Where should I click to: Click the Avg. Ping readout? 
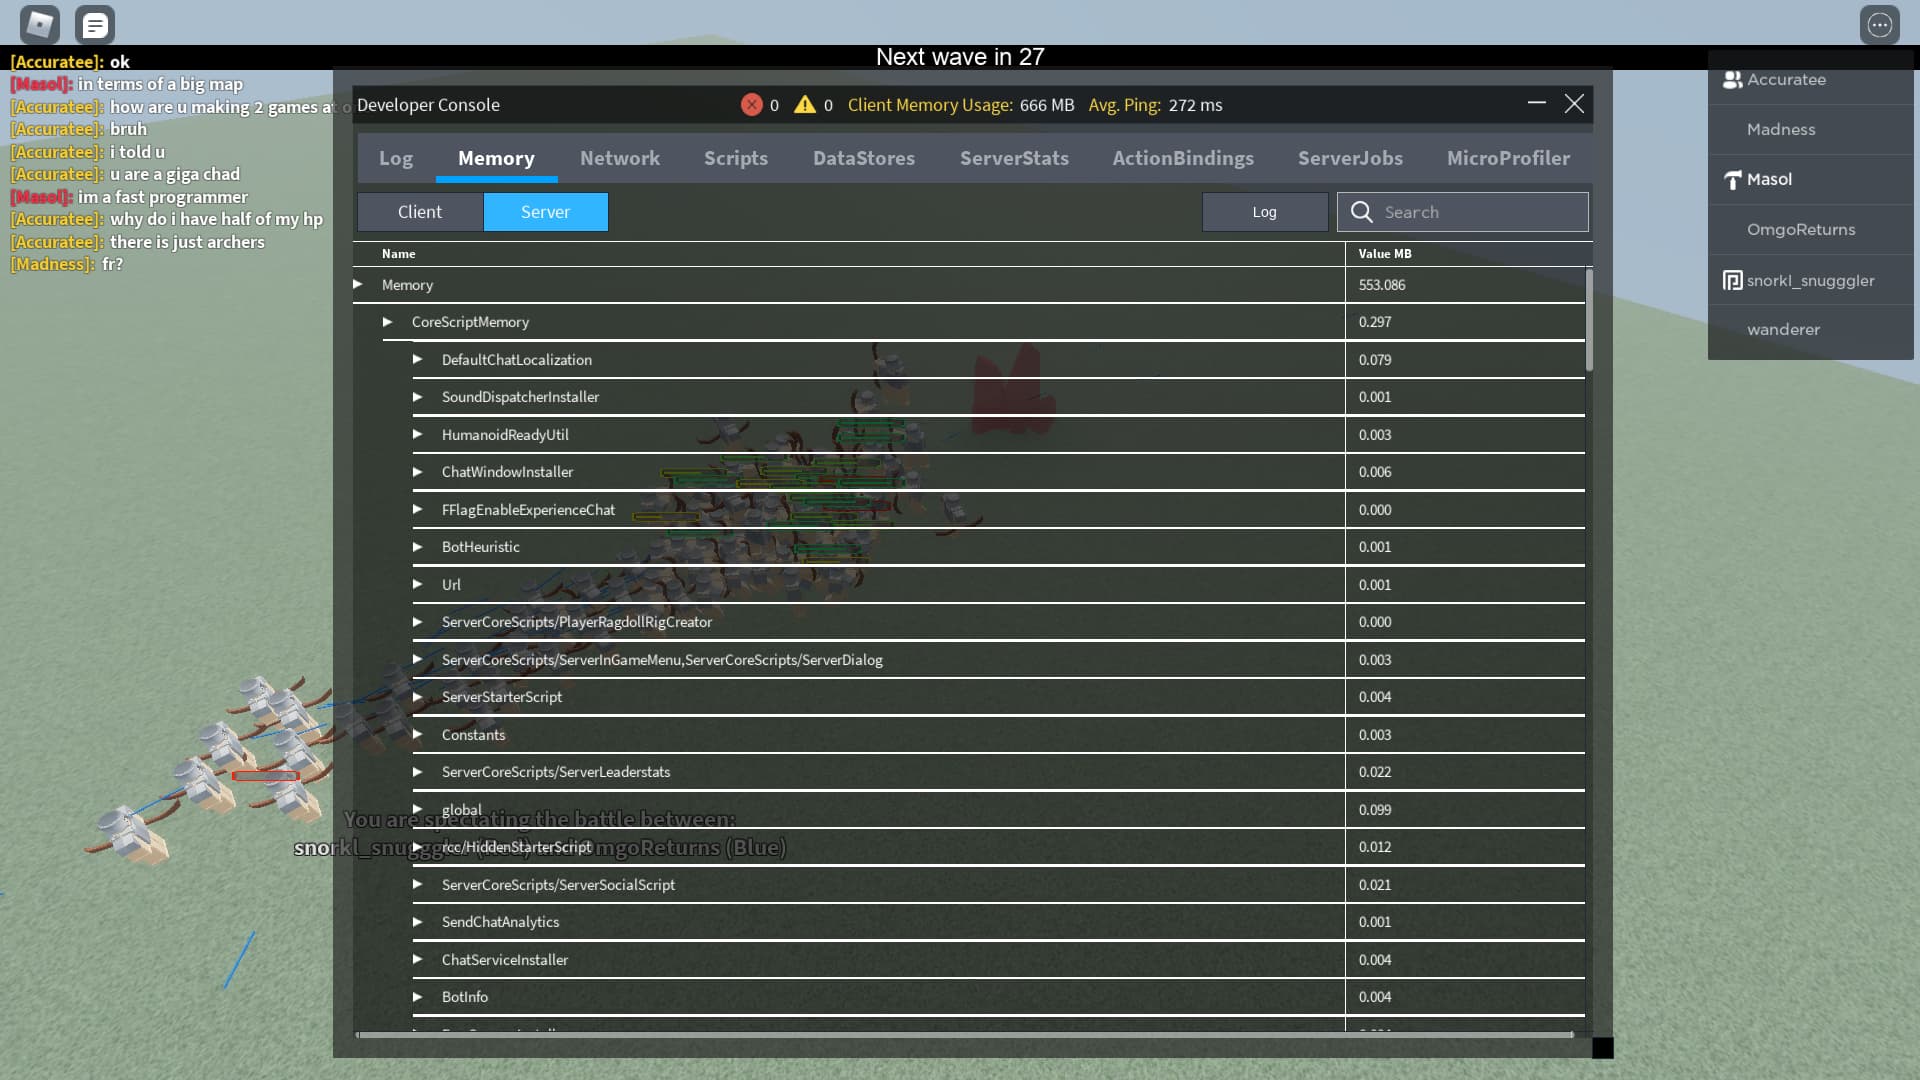[1155, 105]
